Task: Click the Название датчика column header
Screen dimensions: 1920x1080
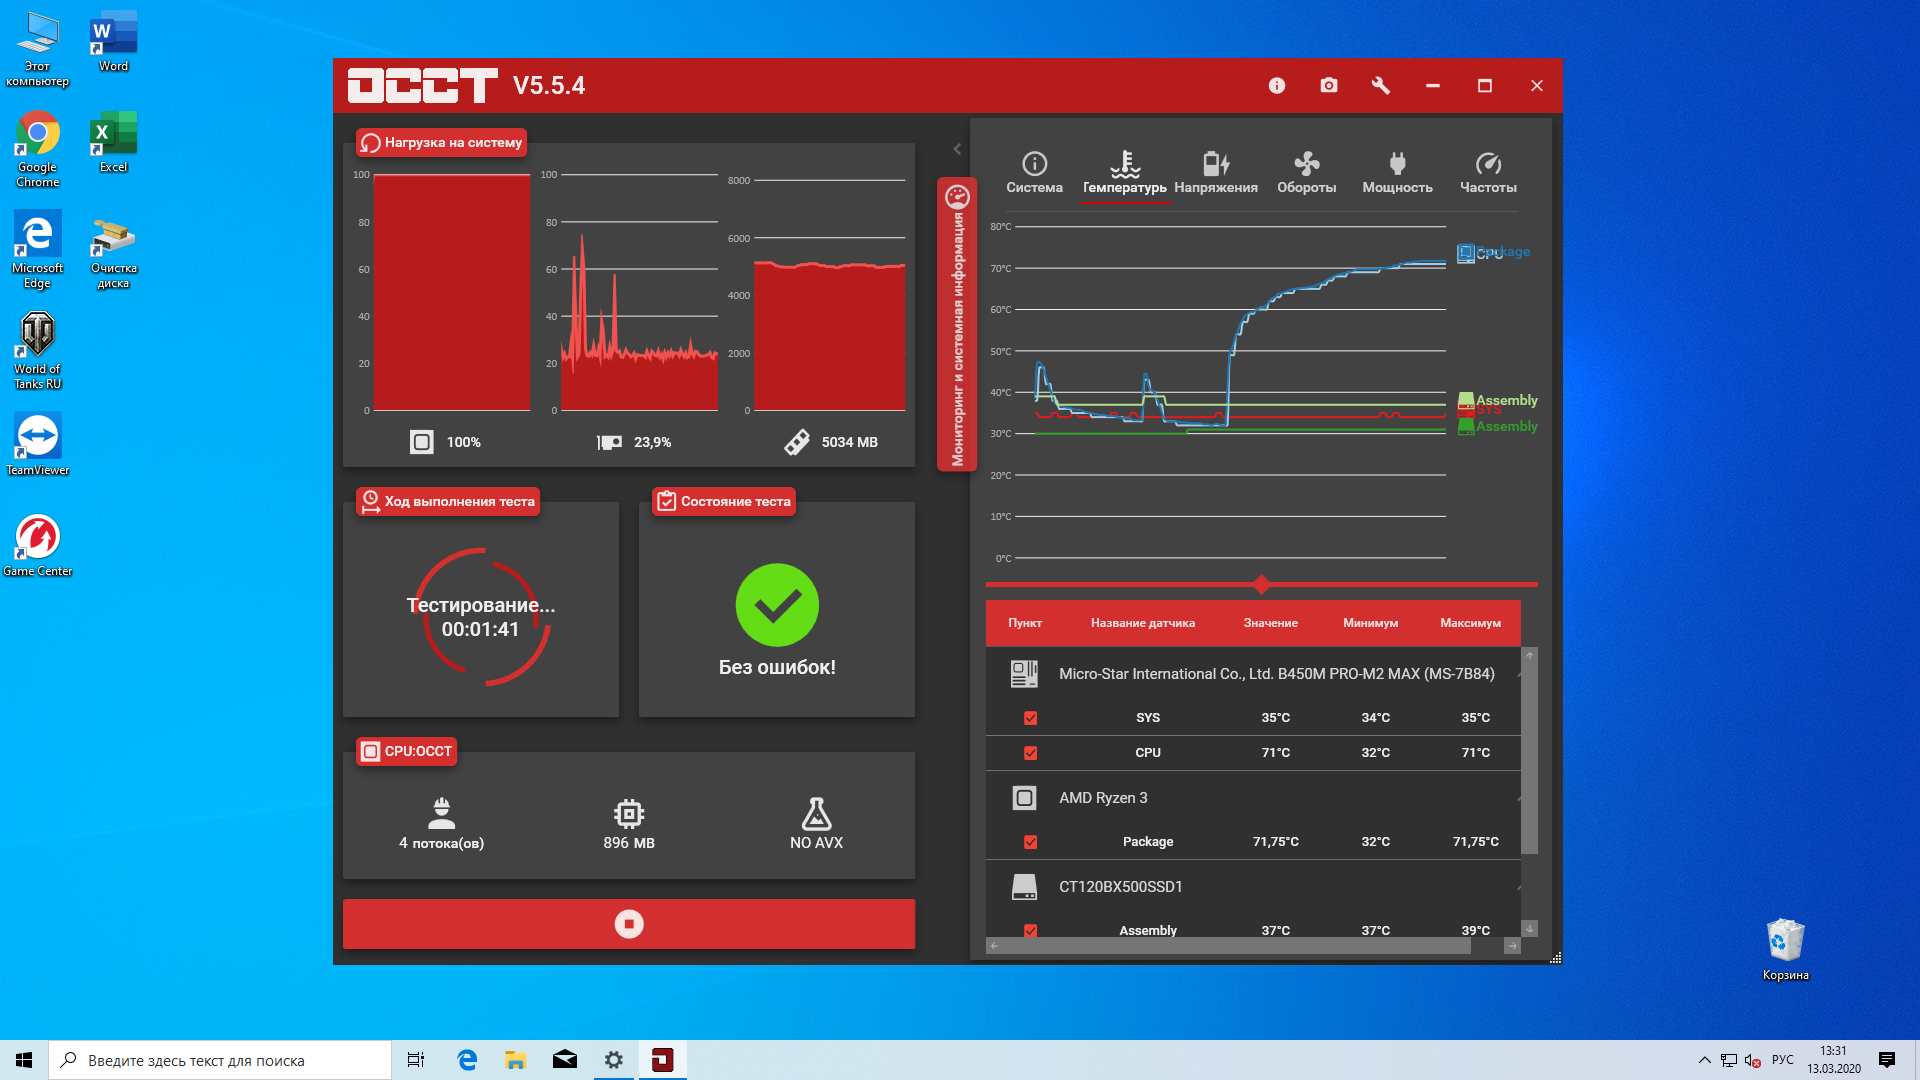Action: pos(1143,623)
